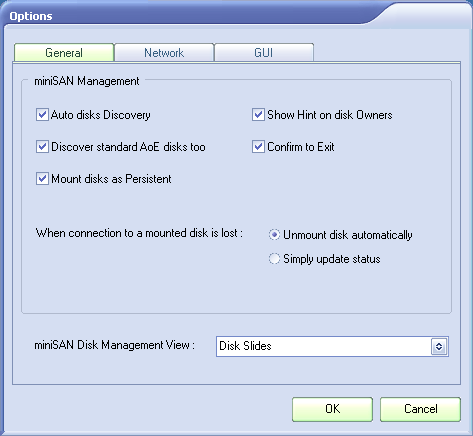The width and height of the screenshot is (473, 436).
Task: Confirm settings with the OK button
Action: [332, 409]
